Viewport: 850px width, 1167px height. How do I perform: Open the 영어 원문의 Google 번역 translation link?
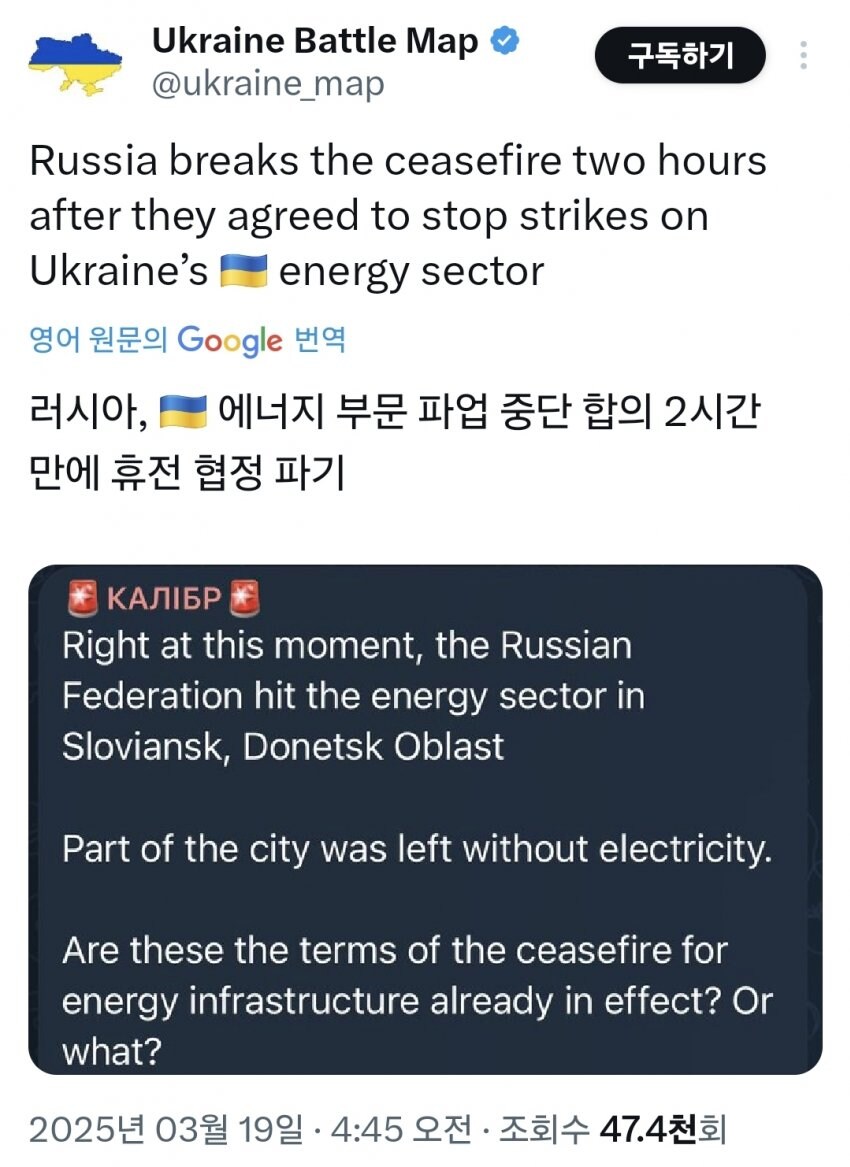coord(190,342)
